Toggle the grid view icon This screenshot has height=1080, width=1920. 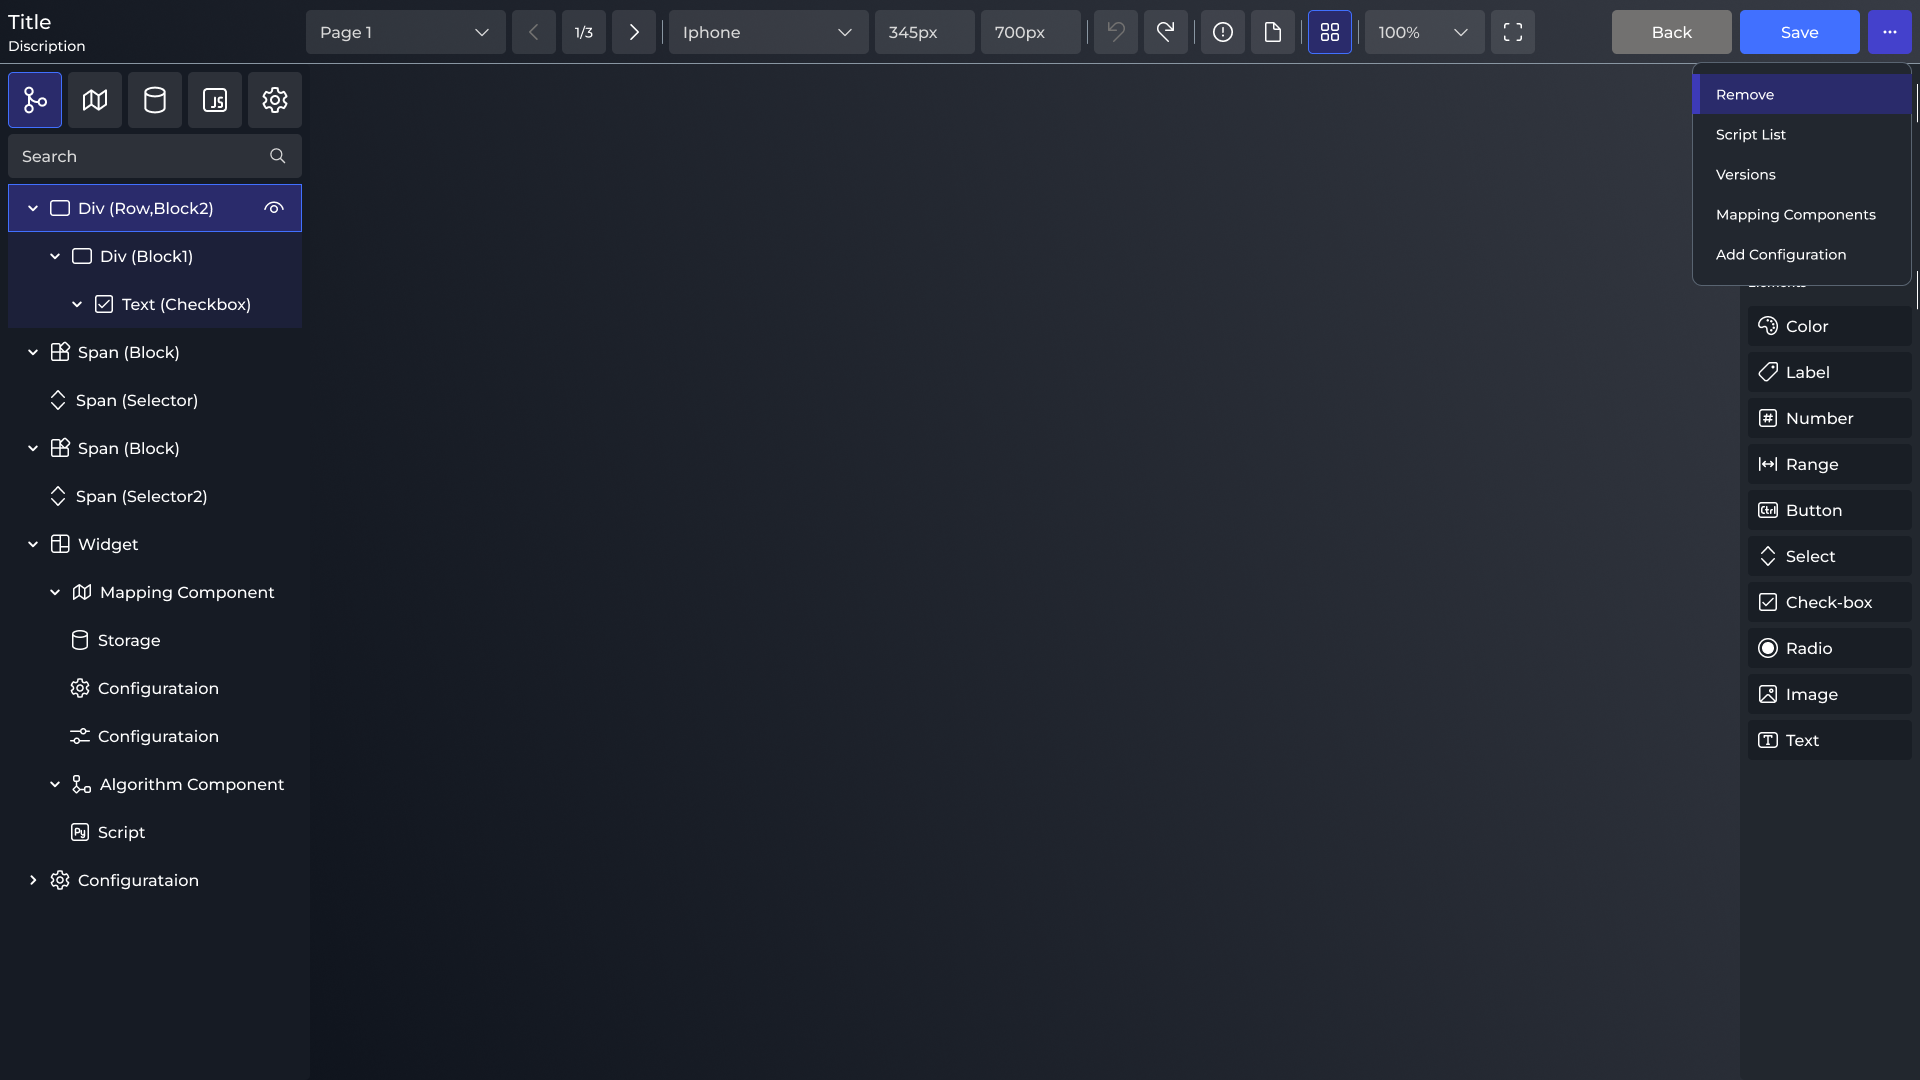coord(1330,32)
